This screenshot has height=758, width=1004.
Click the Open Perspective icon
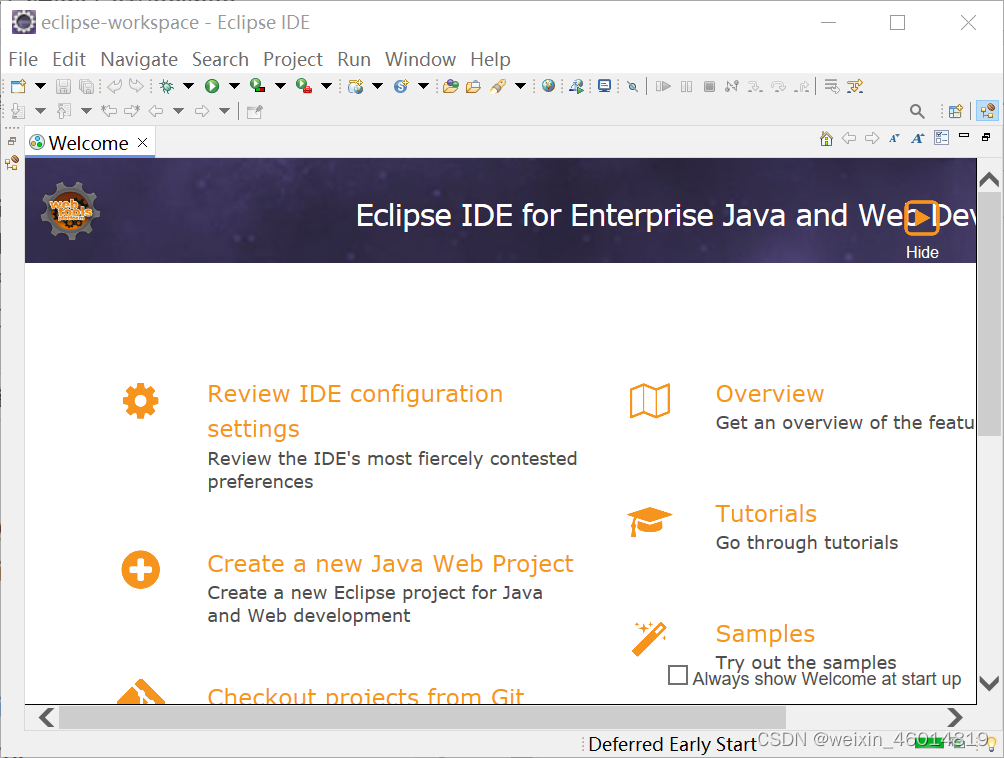[x=954, y=111]
